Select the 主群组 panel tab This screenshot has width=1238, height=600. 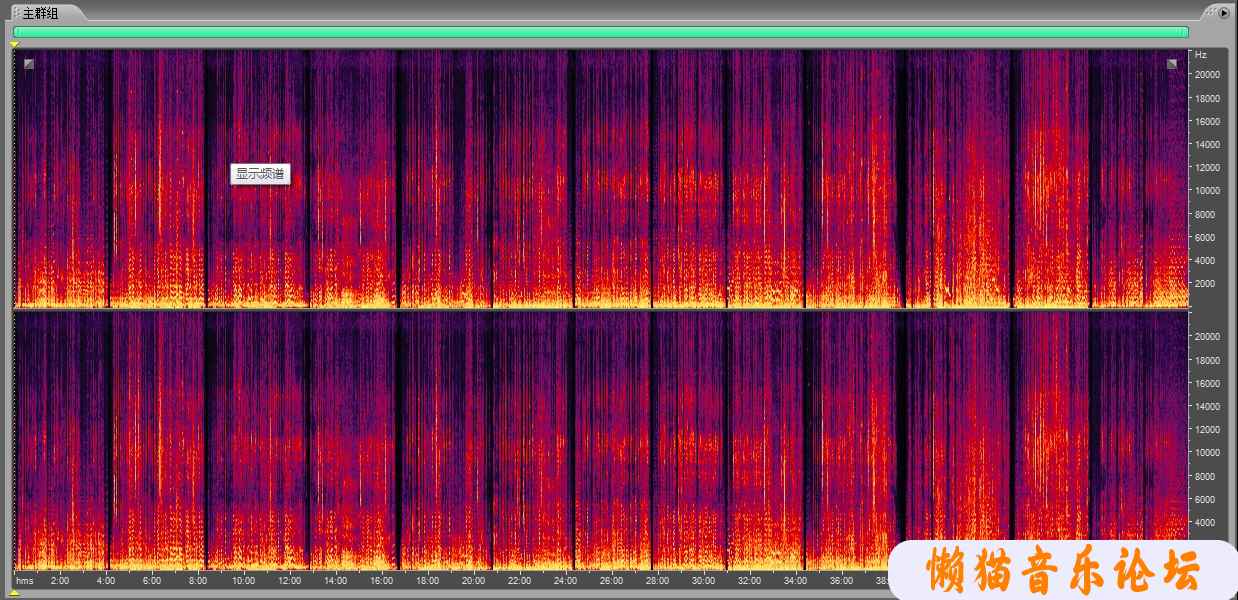(41, 13)
